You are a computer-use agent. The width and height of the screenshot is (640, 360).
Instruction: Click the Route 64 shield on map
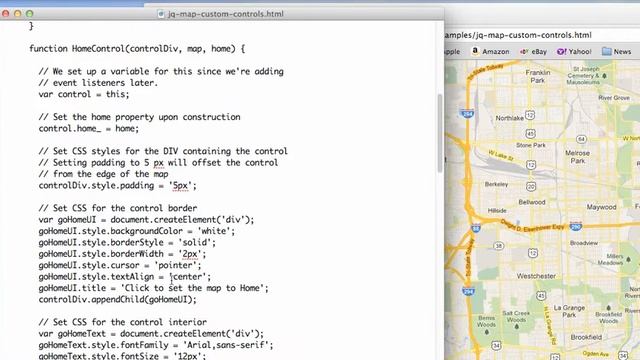[x=582, y=139]
